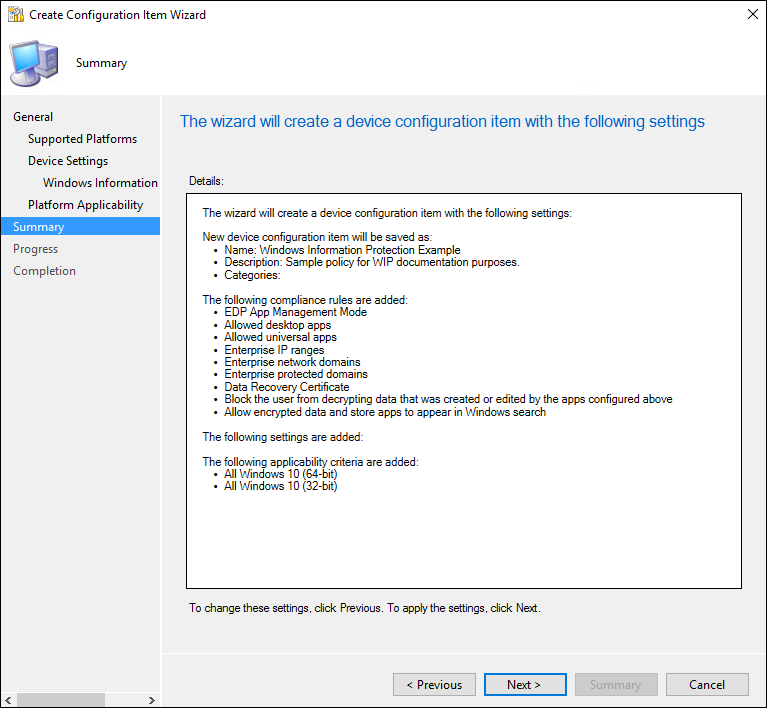Screen dimensions: 767x708
Task: Click 'Enterprise network domains' rule
Action: point(292,362)
